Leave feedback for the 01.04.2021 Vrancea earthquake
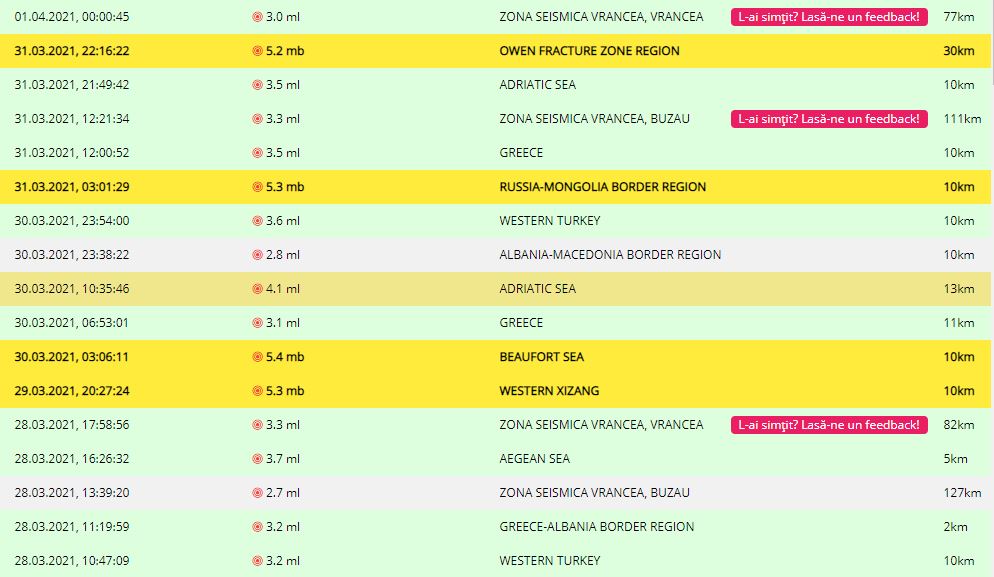Screen dimensions: 994x577 (829, 17)
